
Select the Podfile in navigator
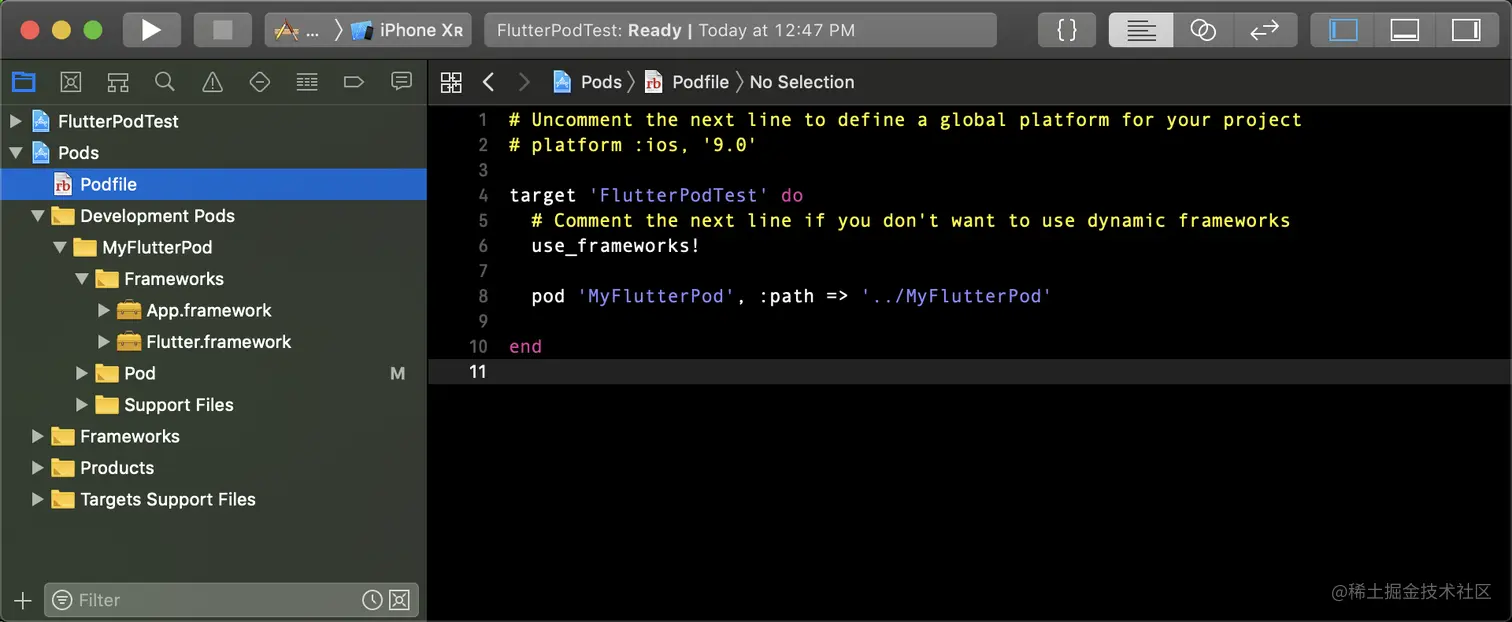(x=213, y=184)
